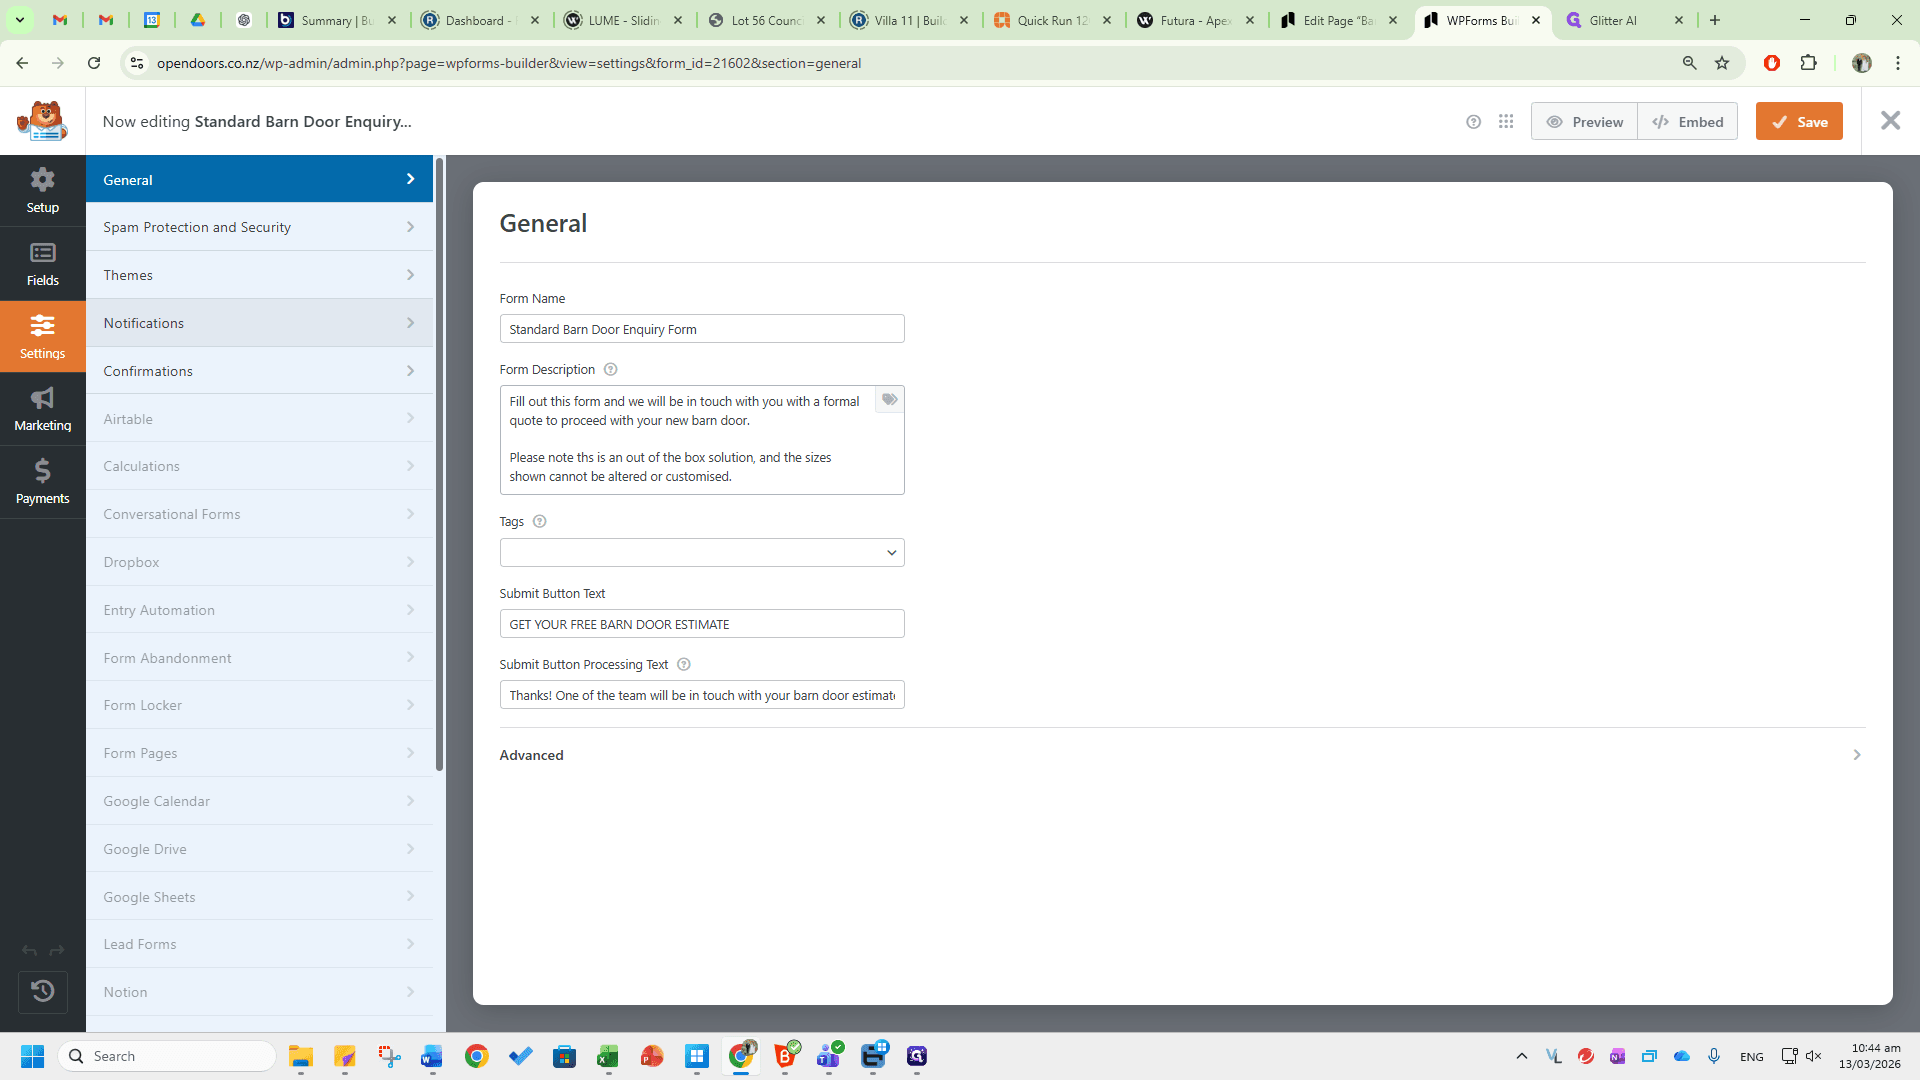Viewport: 1920px width, 1080px height.
Task: Switch to the Quick Run browser tab
Action: [1053, 20]
